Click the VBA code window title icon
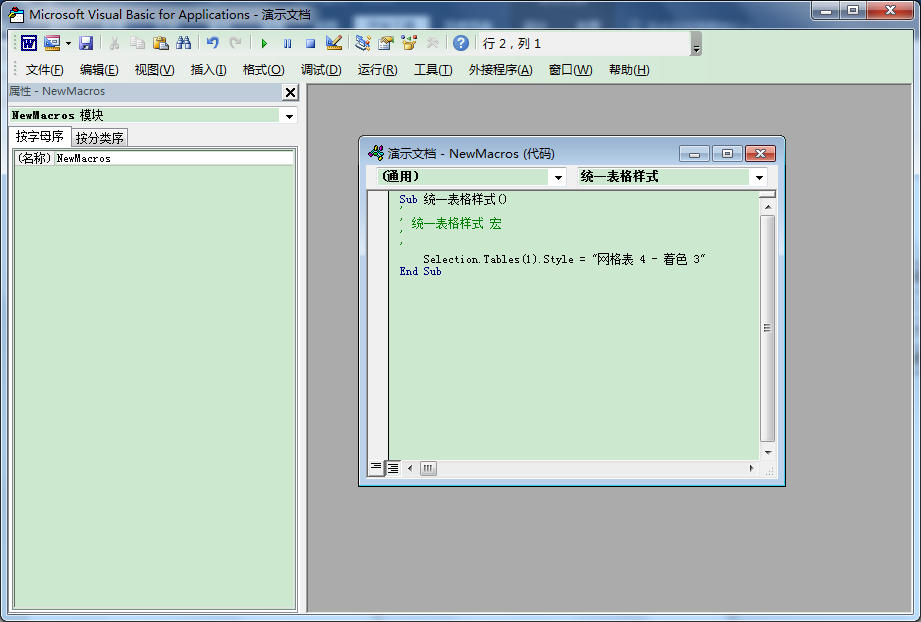The width and height of the screenshot is (921, 622). click(x=376, y=153)
